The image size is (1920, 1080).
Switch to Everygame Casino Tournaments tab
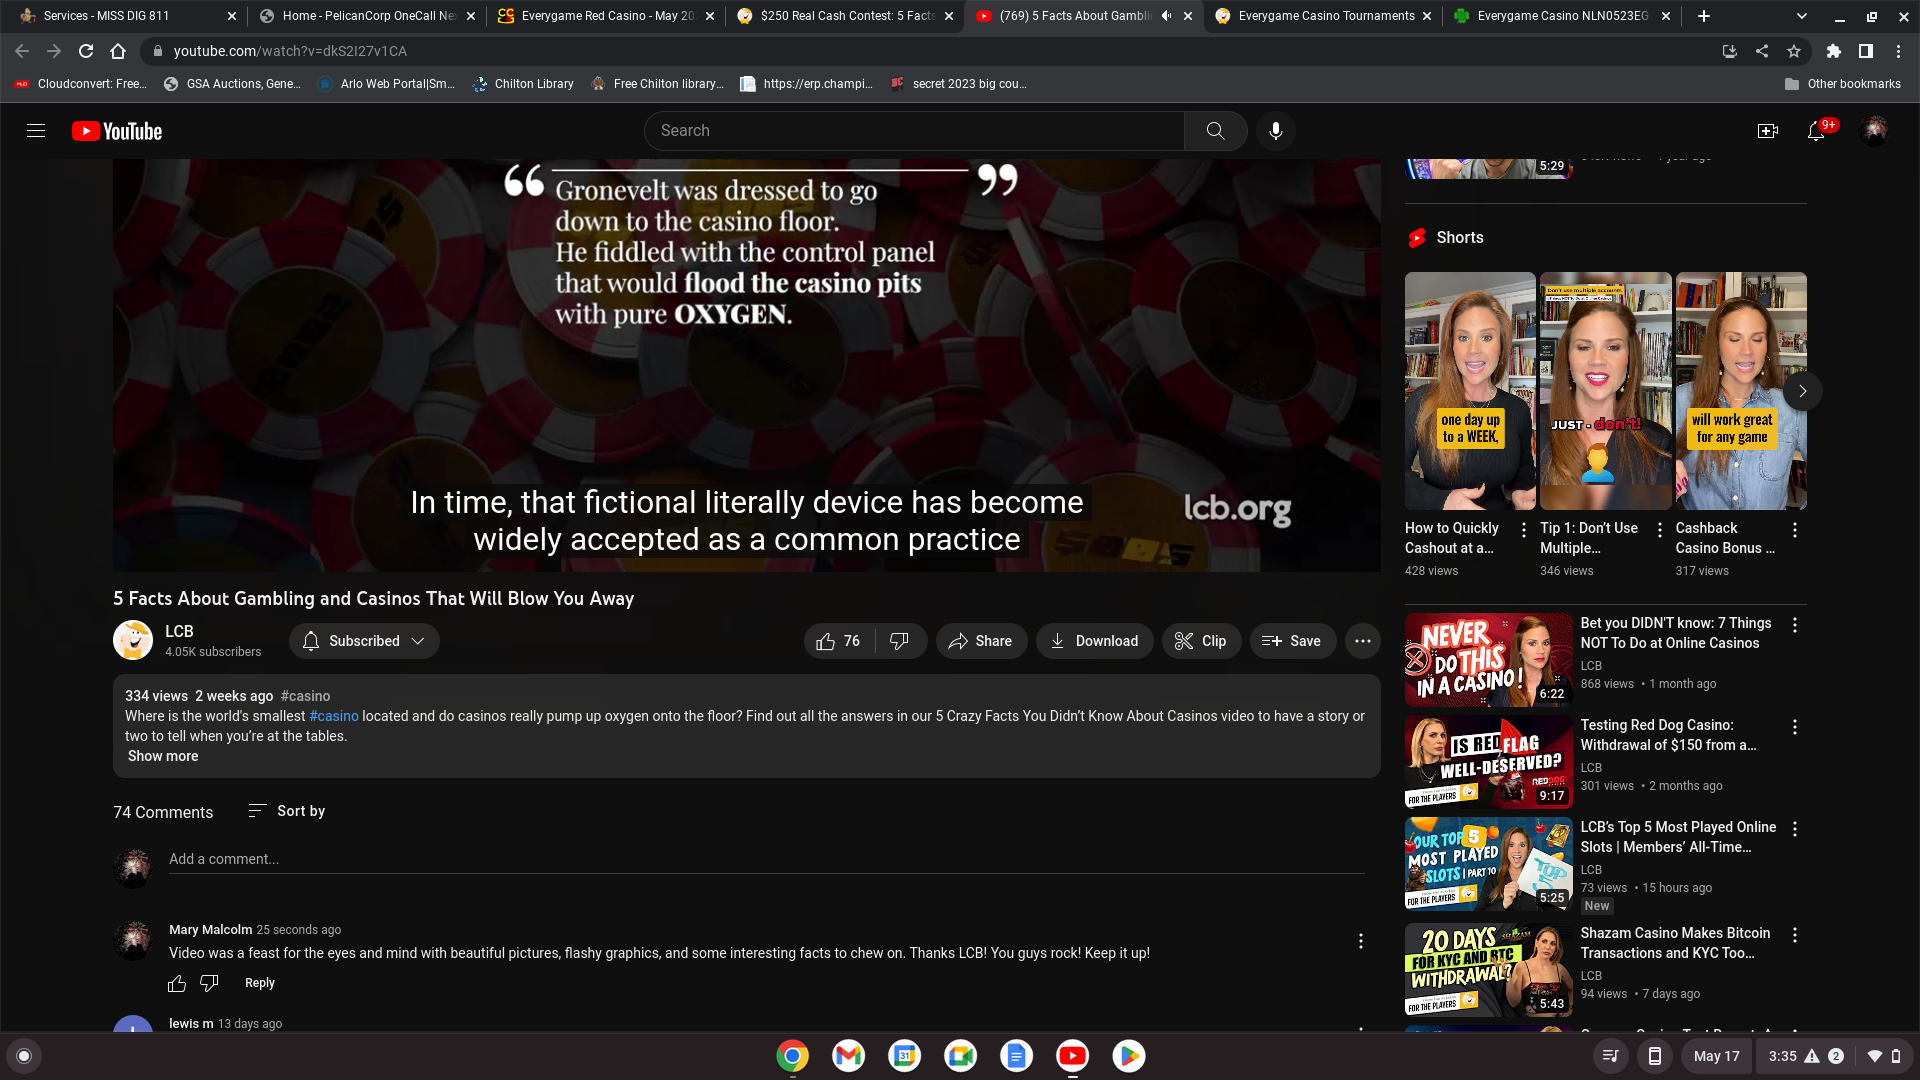[1323, 16]
